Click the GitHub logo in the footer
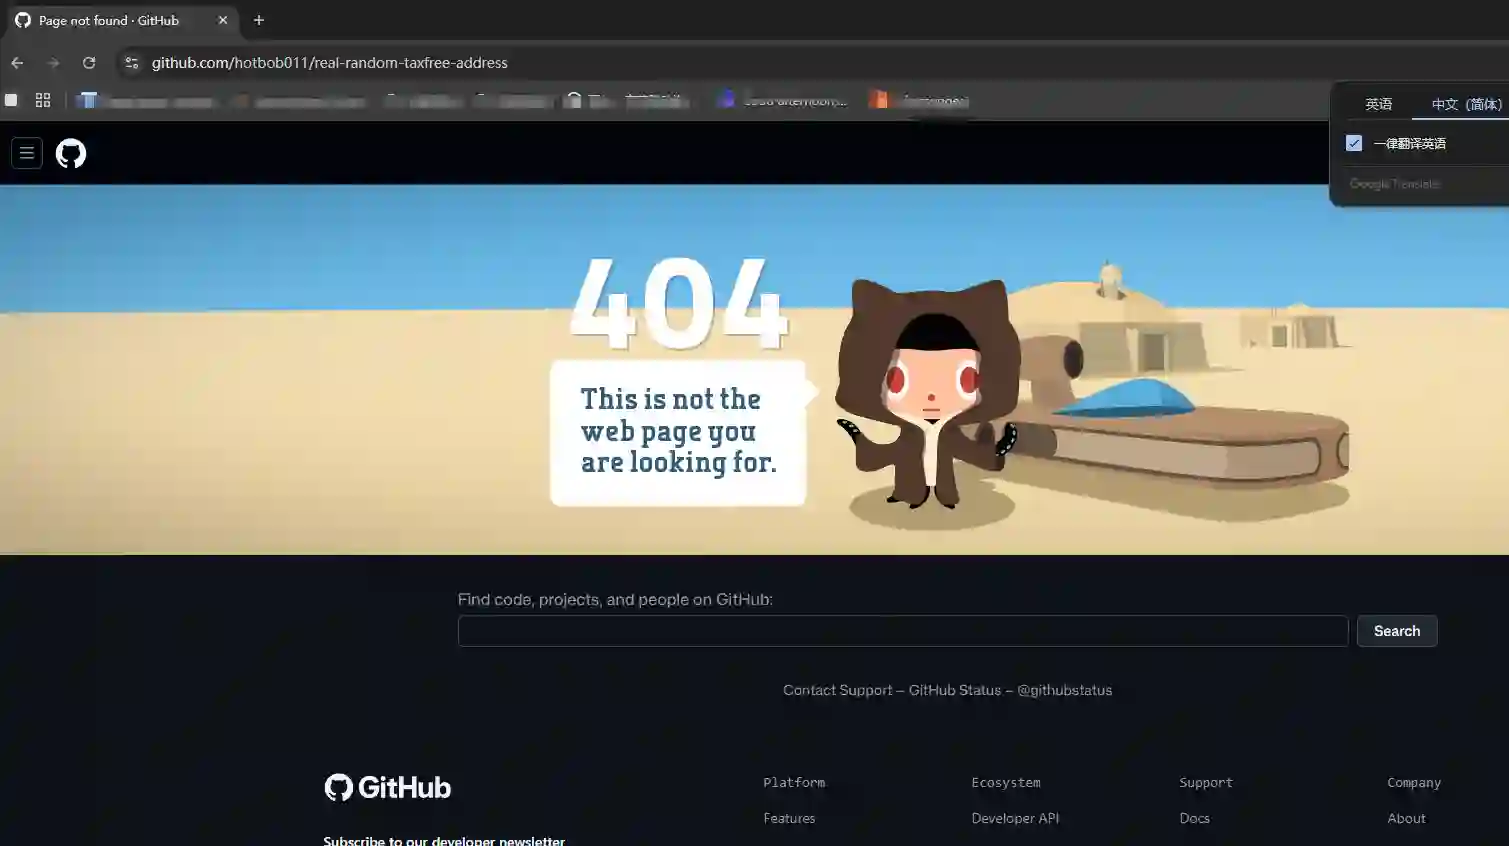The image size is (1509, 846). click(387, 787)
